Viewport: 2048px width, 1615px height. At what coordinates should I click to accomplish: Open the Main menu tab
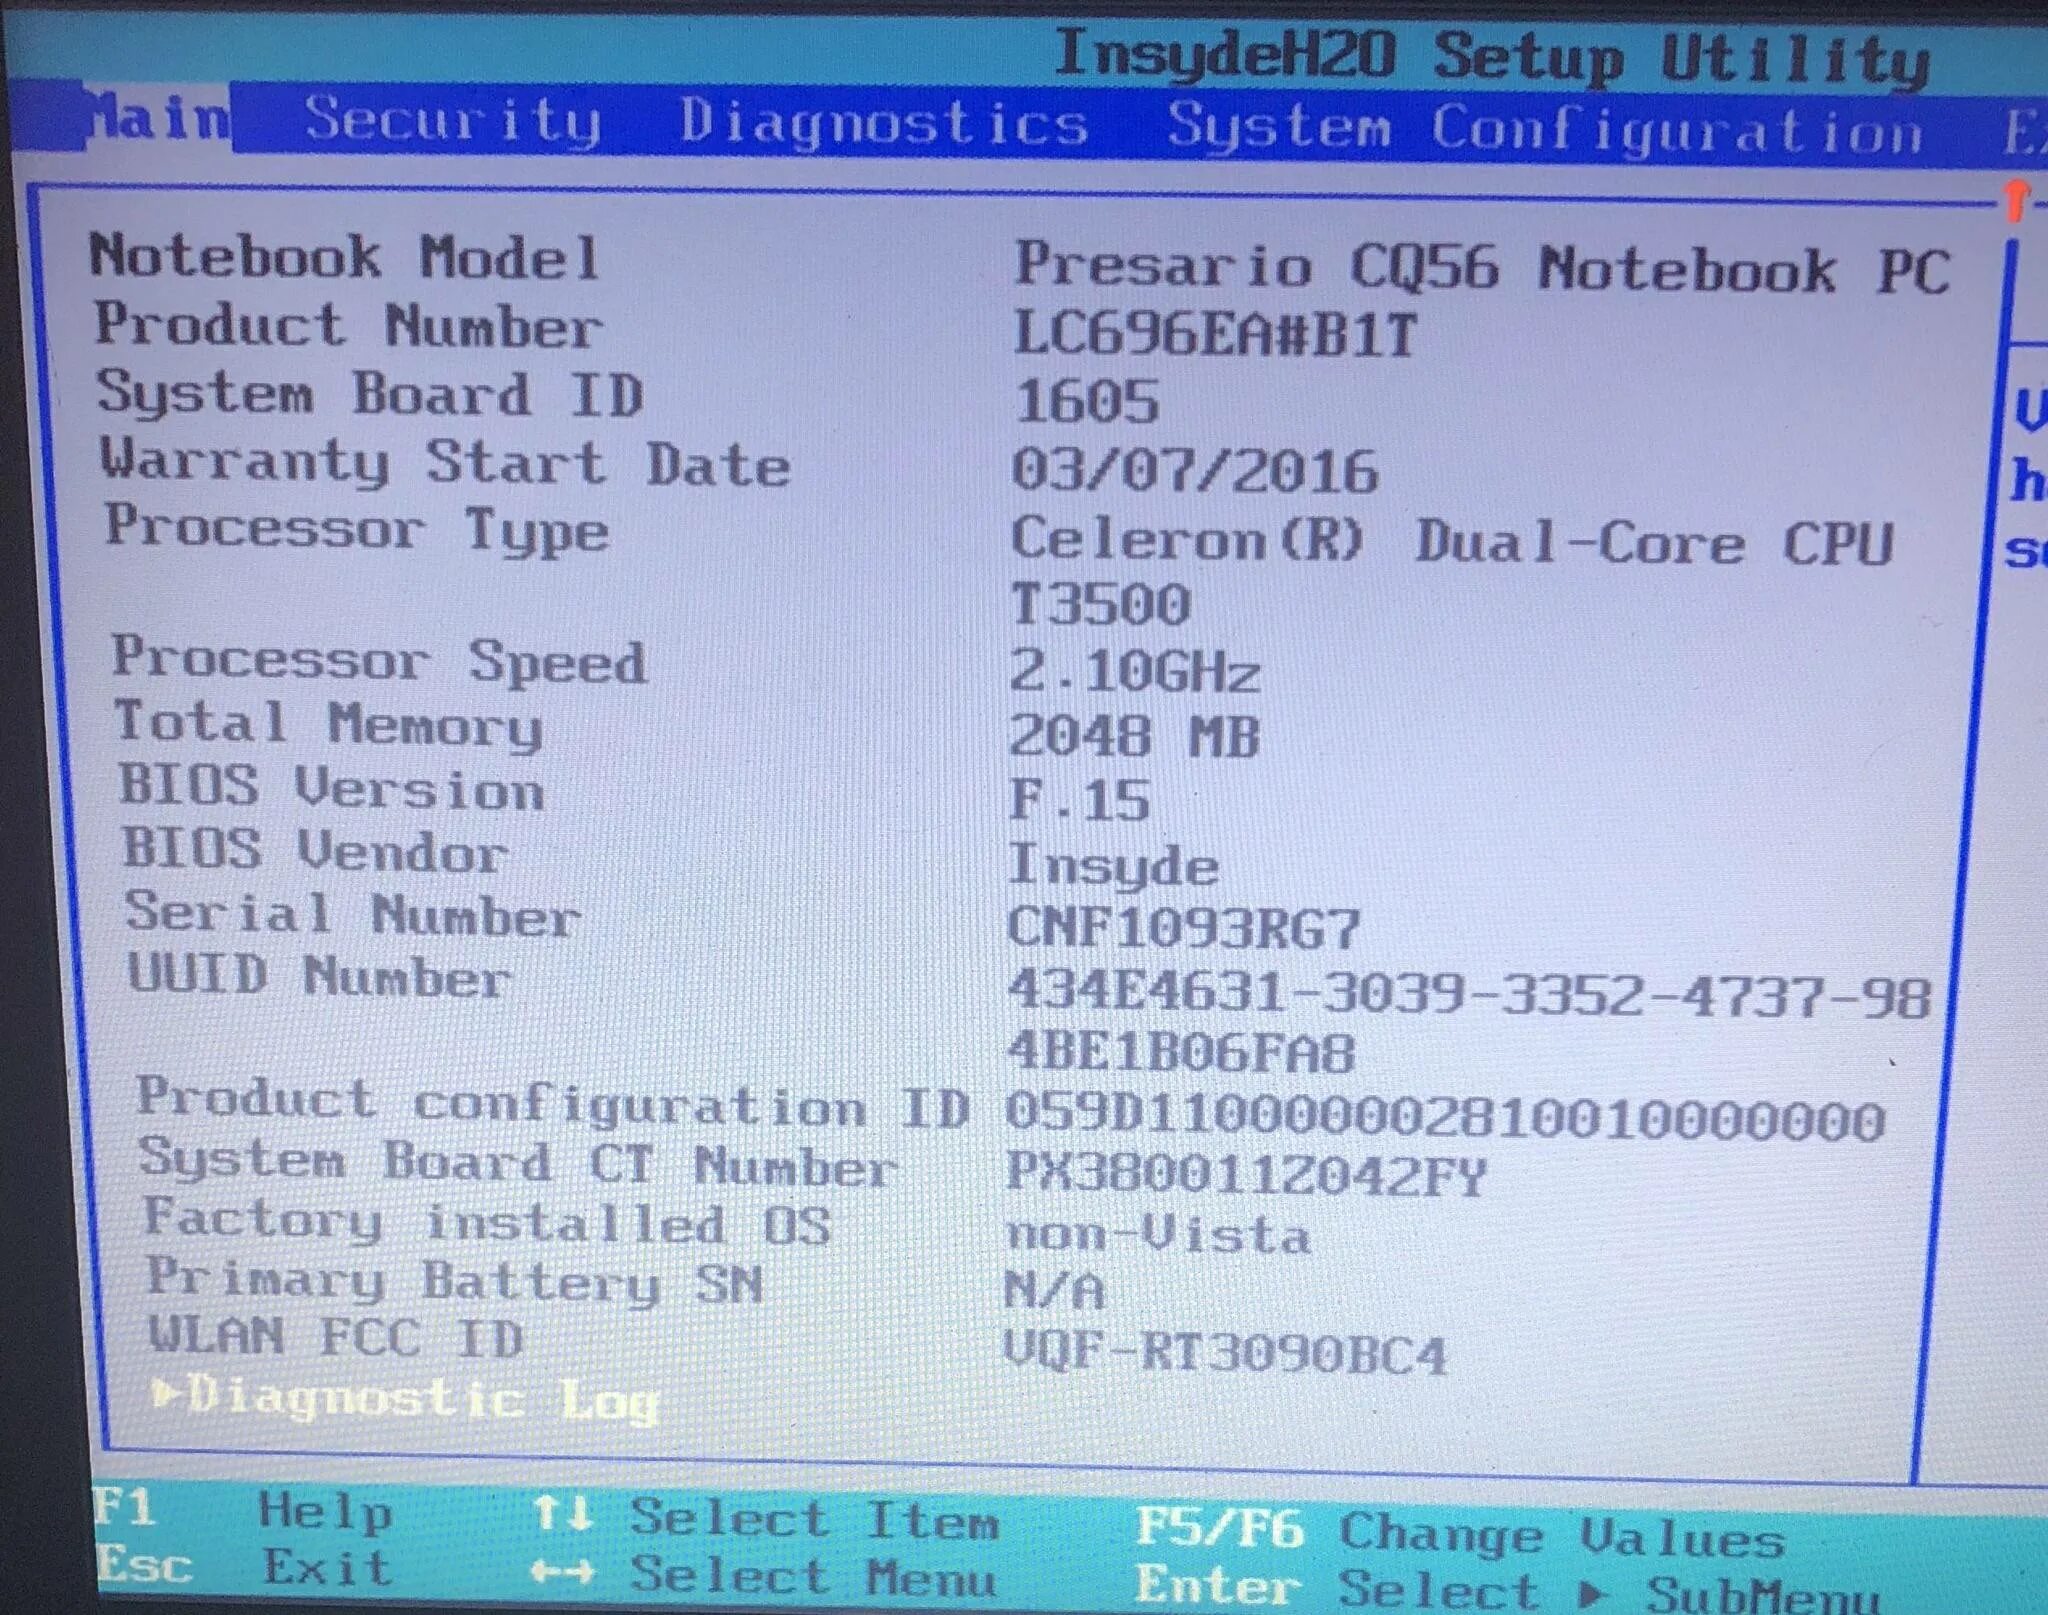click(x=158, y=119)
